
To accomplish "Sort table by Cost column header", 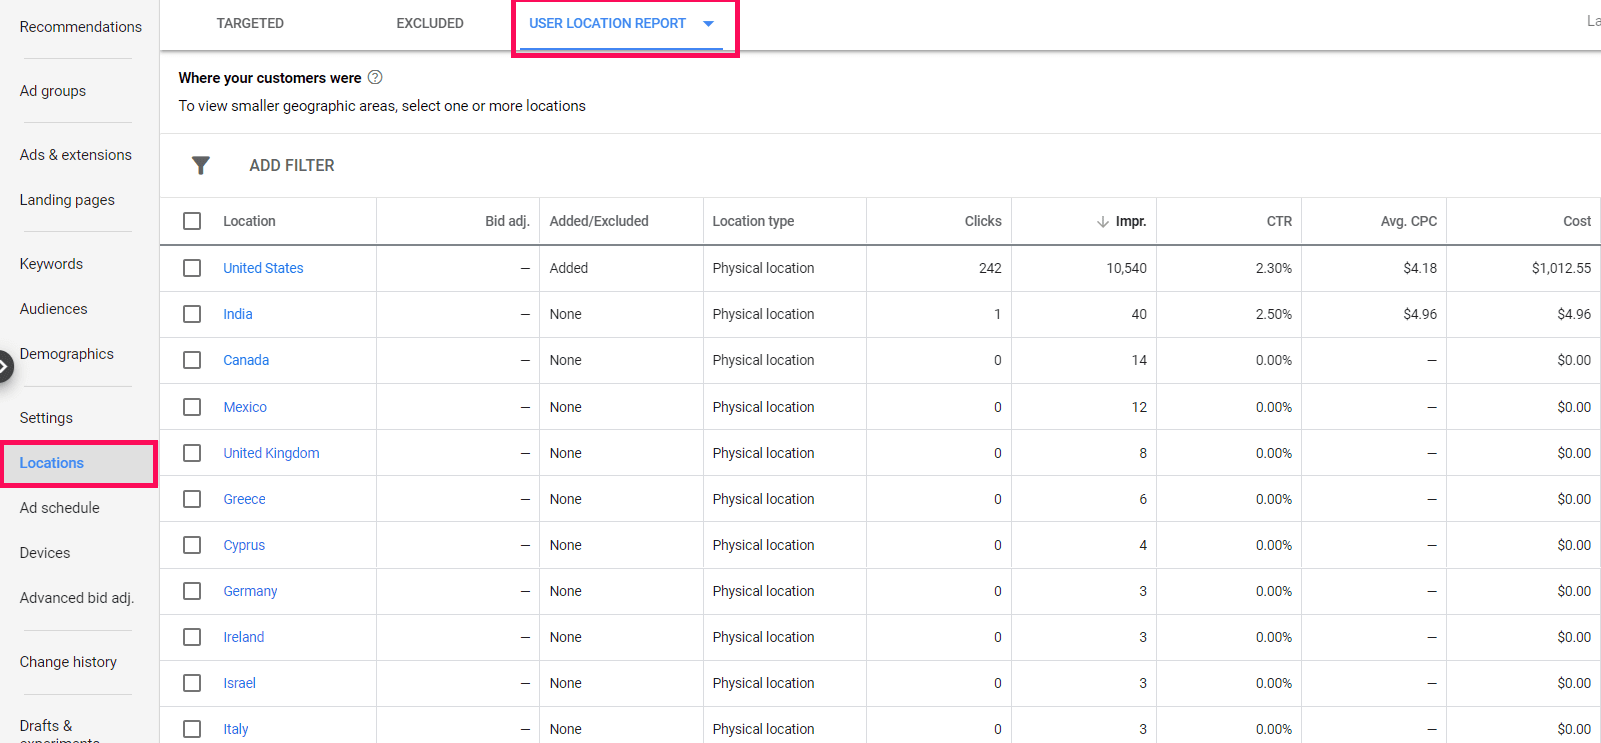I will coord(1576,221).
